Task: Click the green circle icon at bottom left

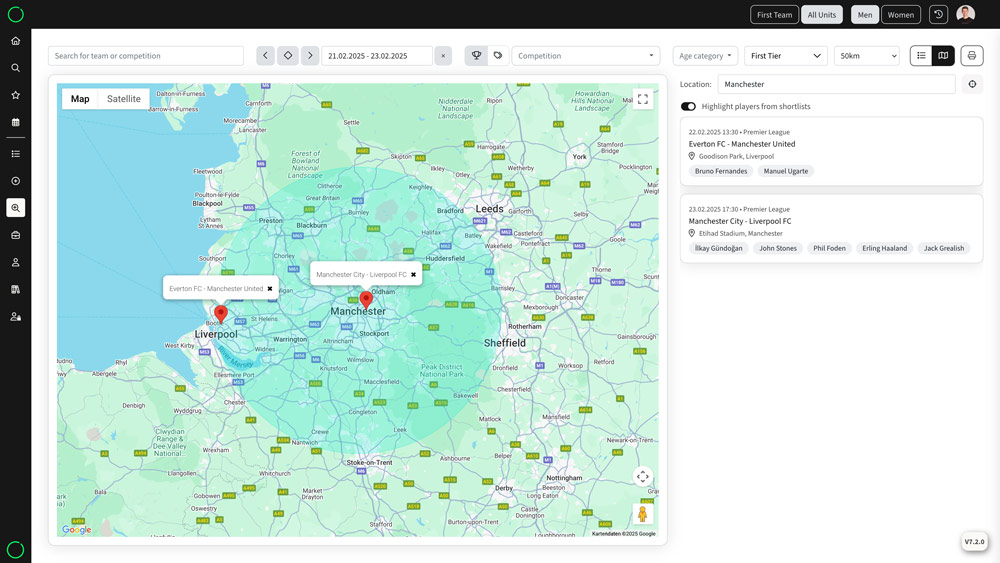Action: coord(15,549)
